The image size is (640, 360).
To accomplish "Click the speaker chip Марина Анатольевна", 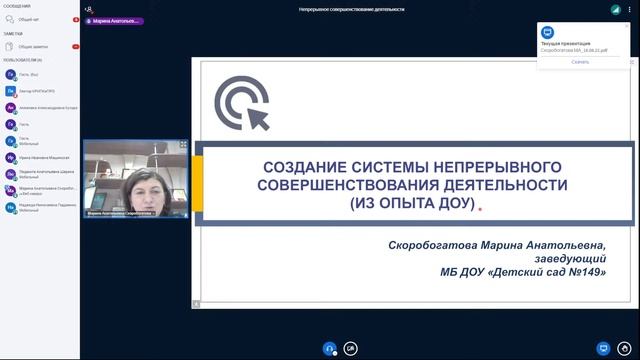I will [114, 21].
